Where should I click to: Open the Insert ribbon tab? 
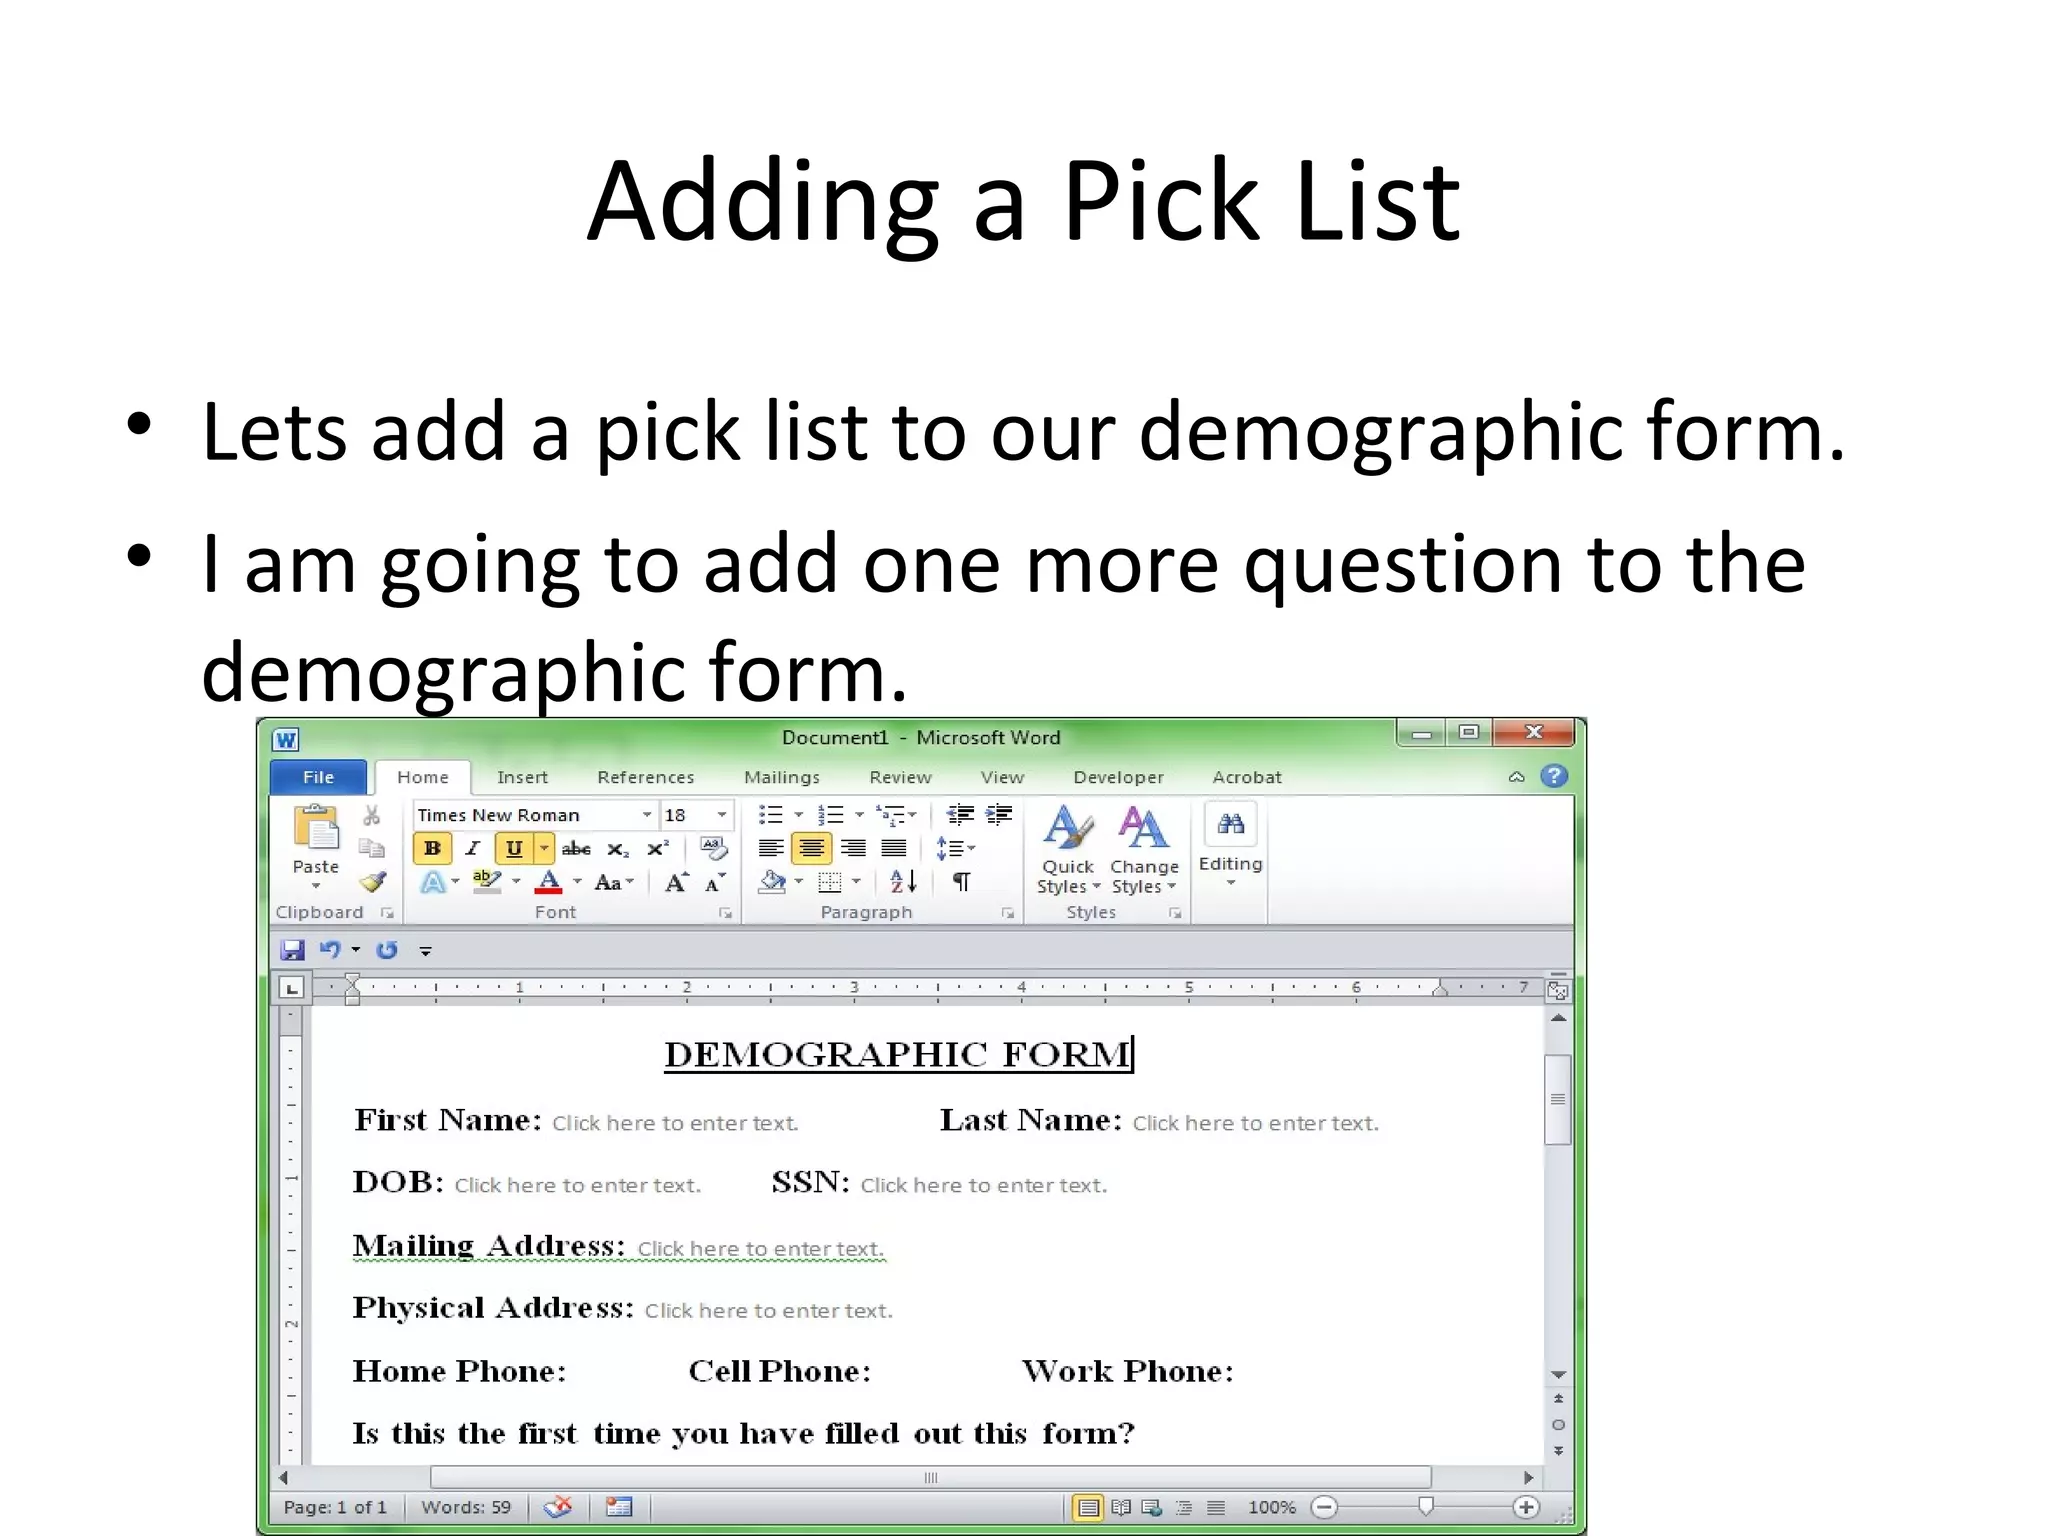tap(522, 777)
